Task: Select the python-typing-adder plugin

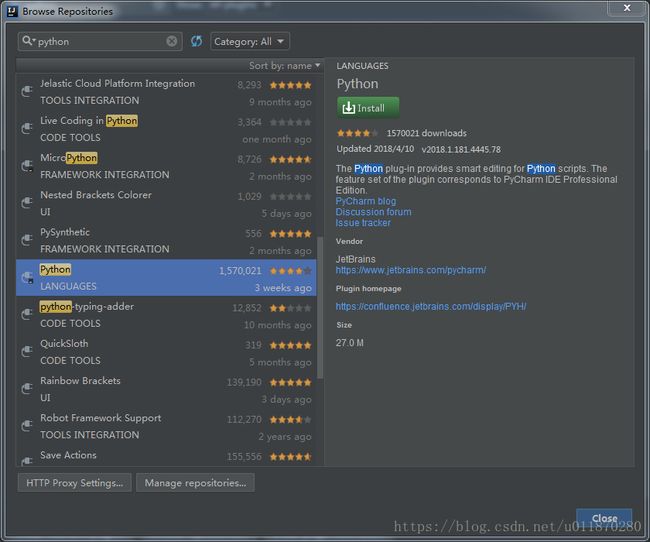Action: [x=166, y=315]
